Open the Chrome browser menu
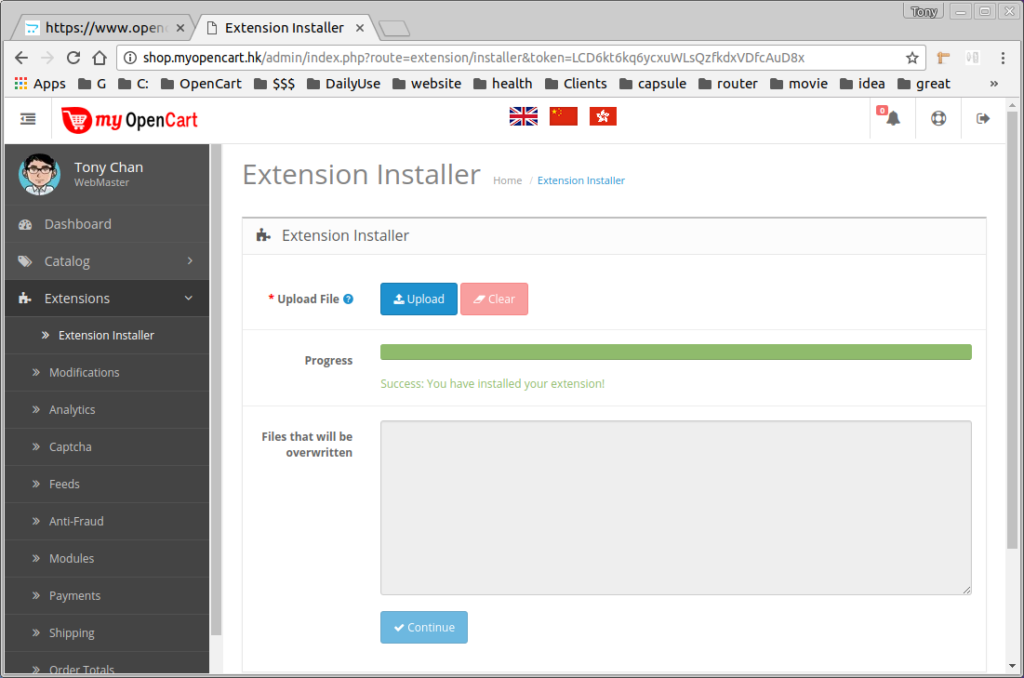 [x=1004, y=57]
